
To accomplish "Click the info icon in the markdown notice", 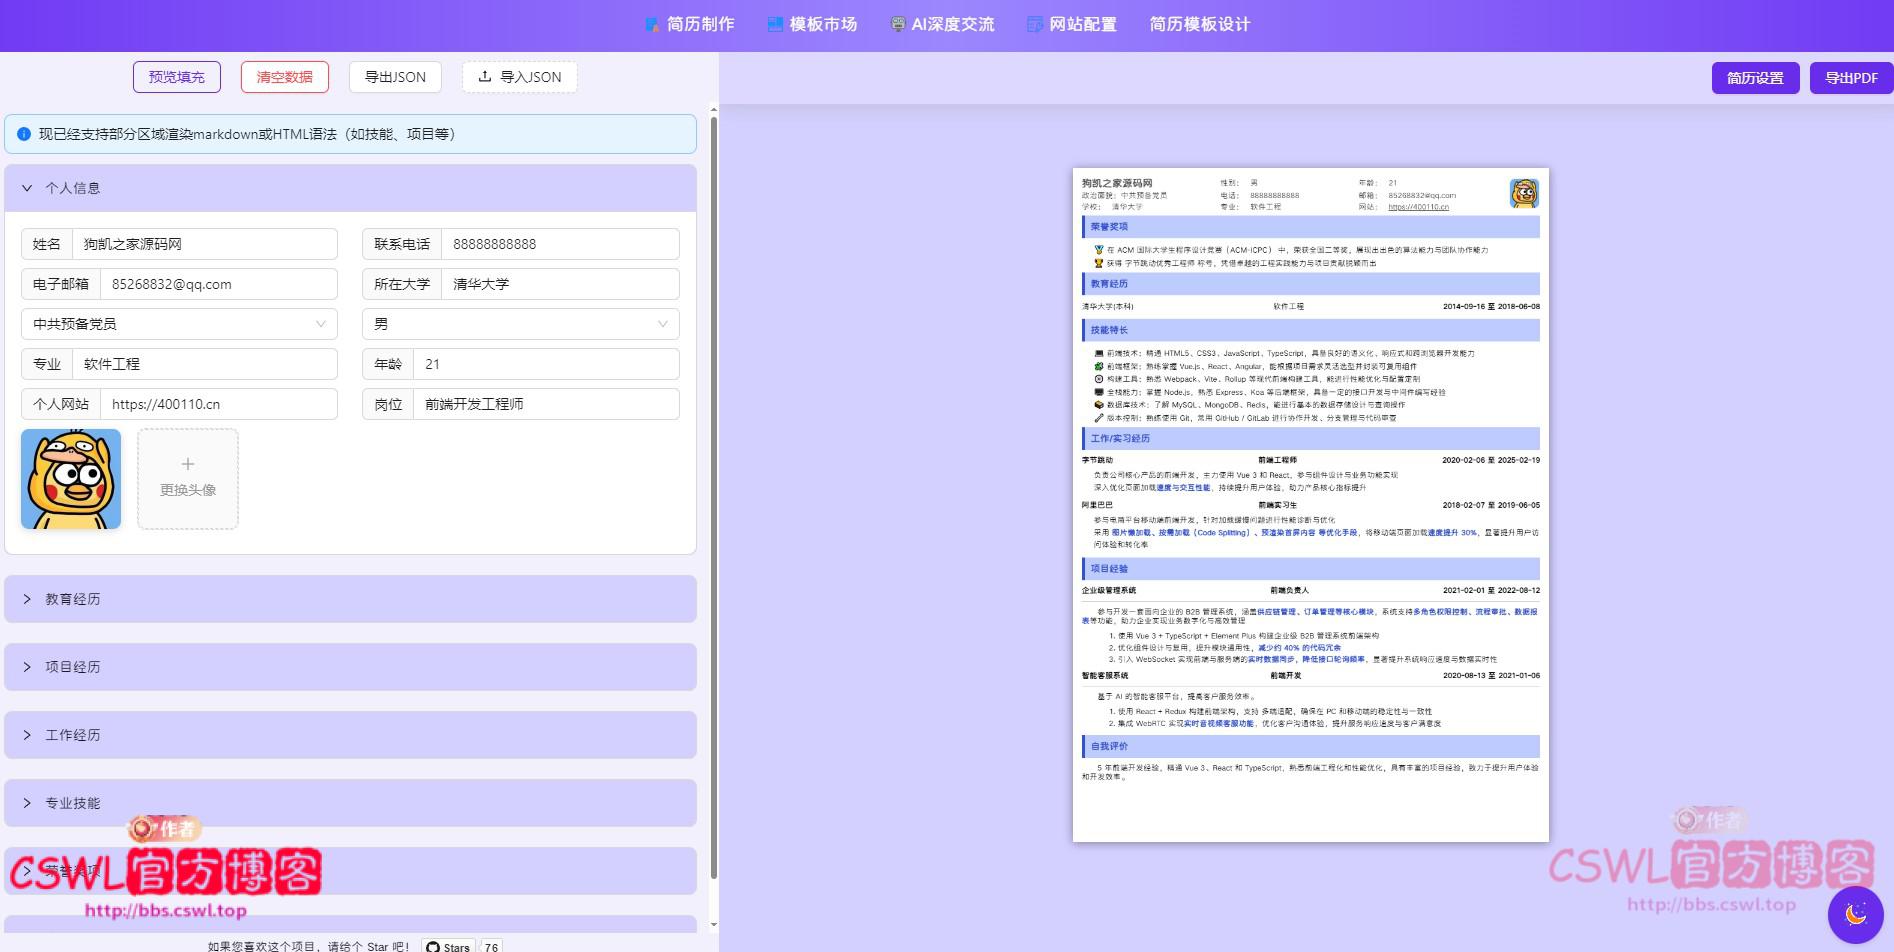I will [x=24, y=134].
